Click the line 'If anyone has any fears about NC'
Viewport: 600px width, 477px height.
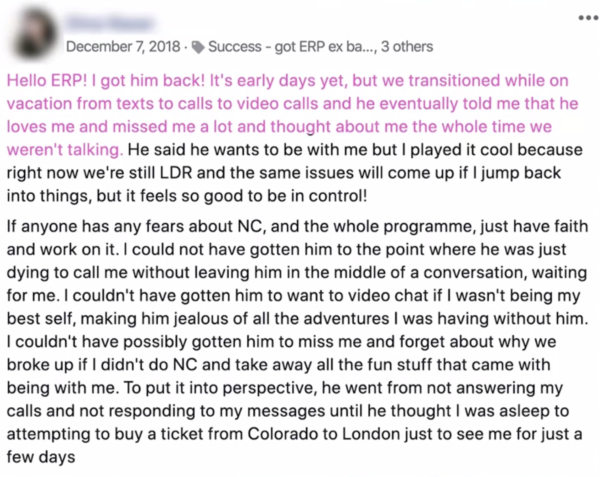[134, 226]
